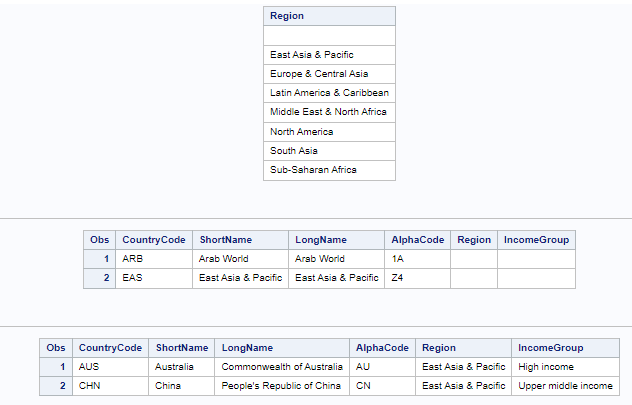Image resolution: width=632 pixels, height=405 pixels.
Task: Select the Latin America & Caribbean row
Action: pos(329,93)
